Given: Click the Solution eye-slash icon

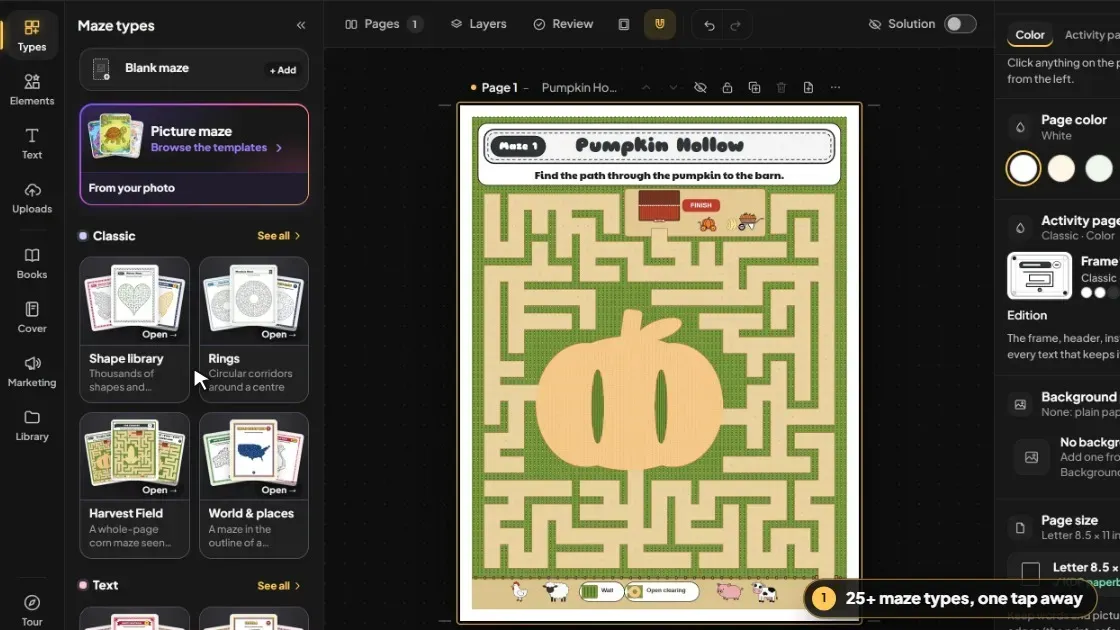Looking at the screenshot, I should click(874, 24).
